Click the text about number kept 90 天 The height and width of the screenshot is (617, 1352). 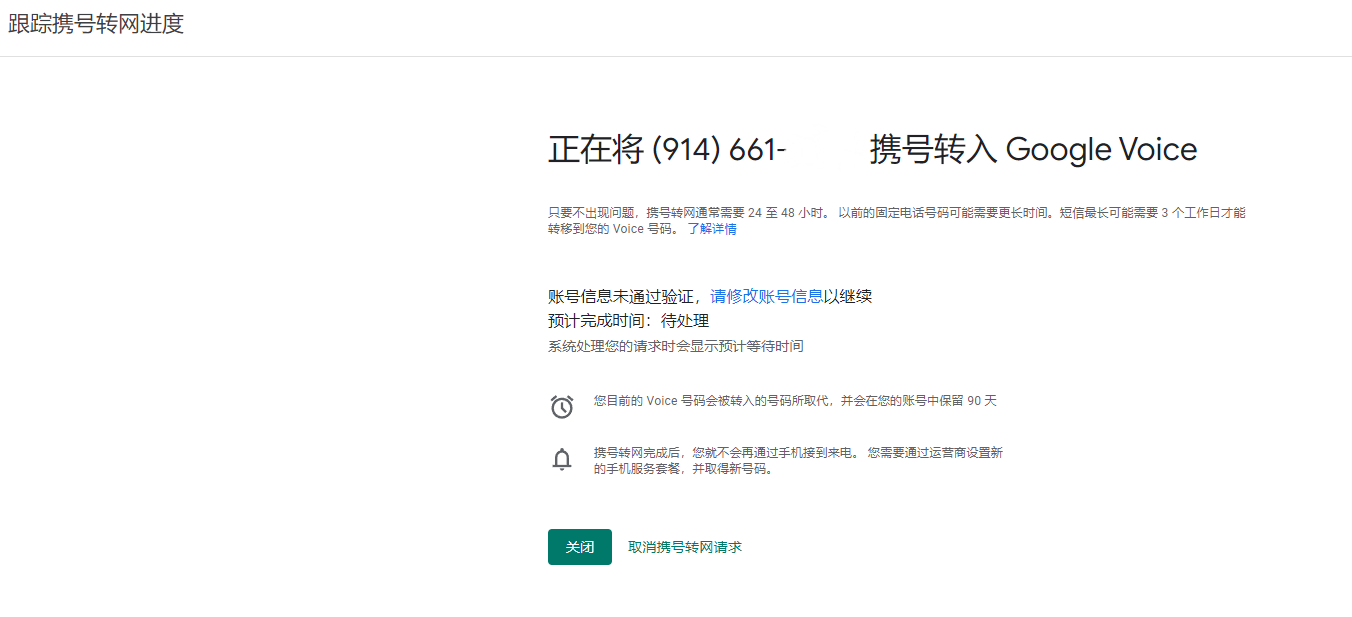(795, 401)
